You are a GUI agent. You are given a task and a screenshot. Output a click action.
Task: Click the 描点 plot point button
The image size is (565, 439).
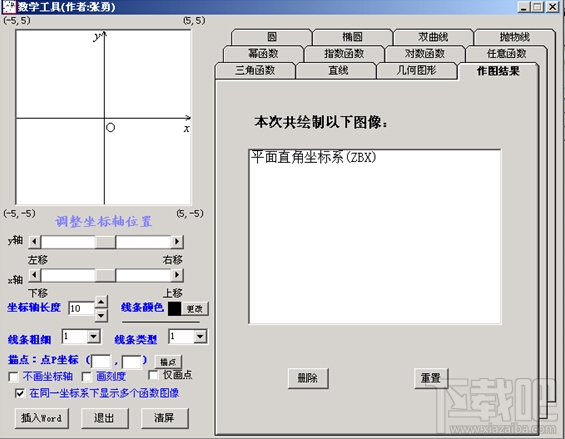(x=168, y=362)
